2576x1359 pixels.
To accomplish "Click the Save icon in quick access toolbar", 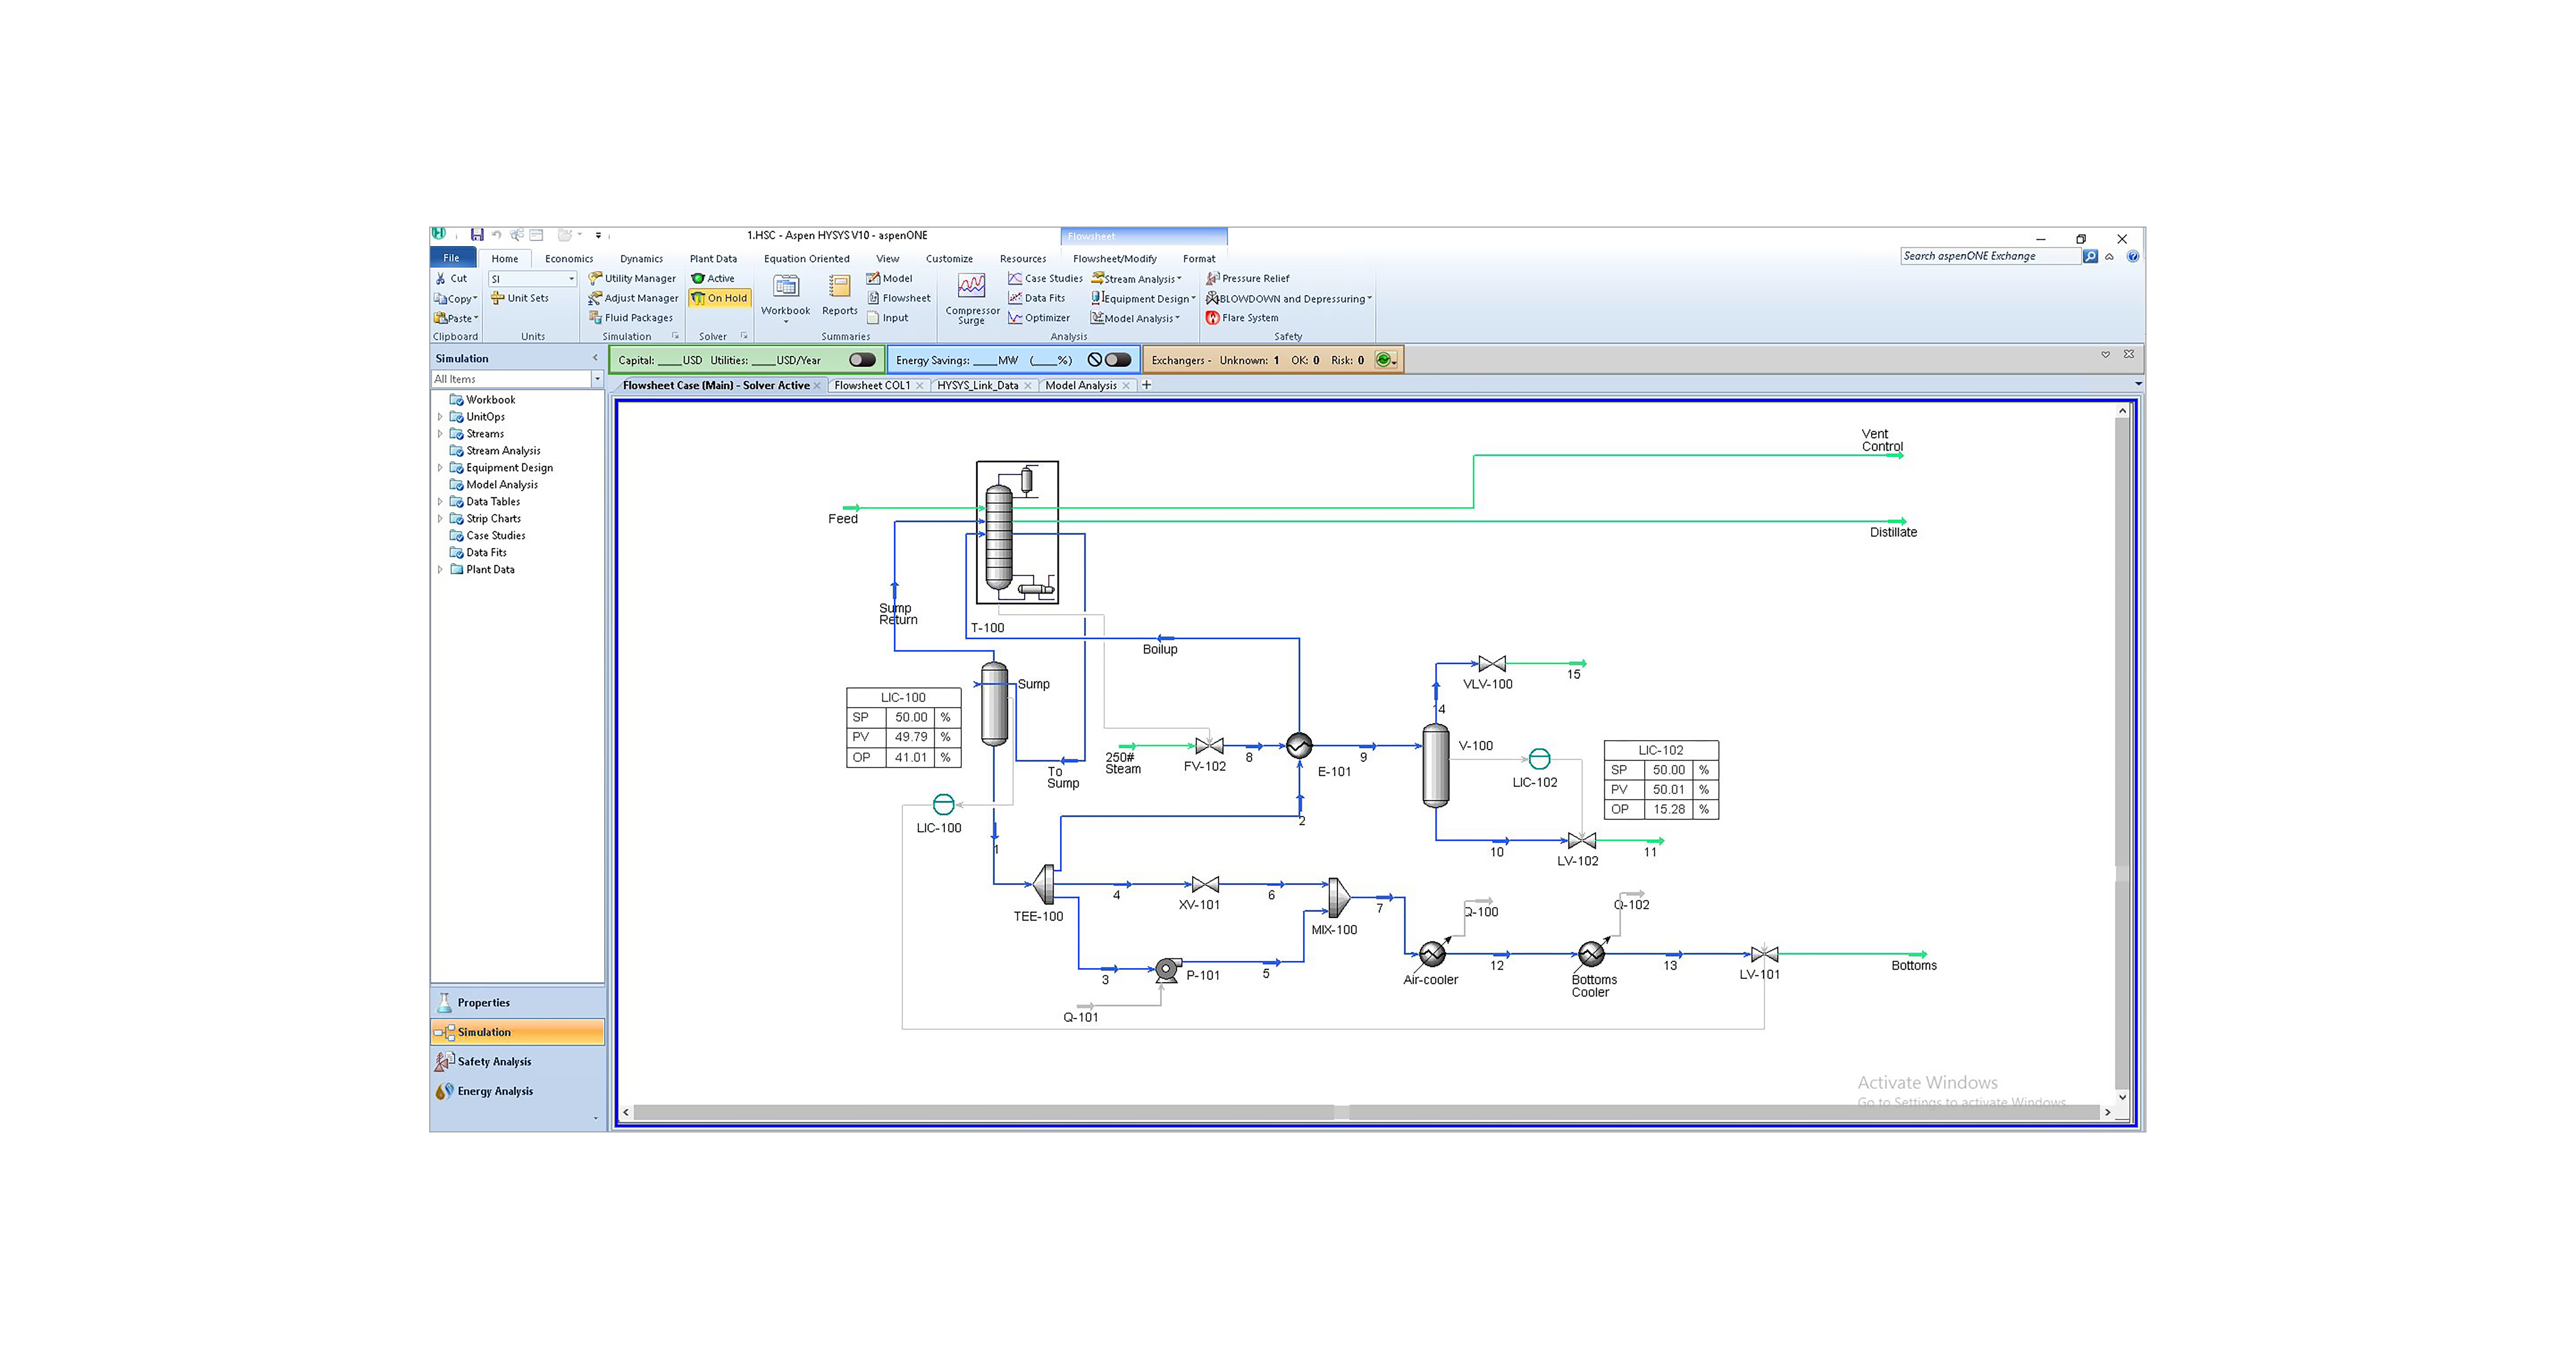I will [477, 236].
